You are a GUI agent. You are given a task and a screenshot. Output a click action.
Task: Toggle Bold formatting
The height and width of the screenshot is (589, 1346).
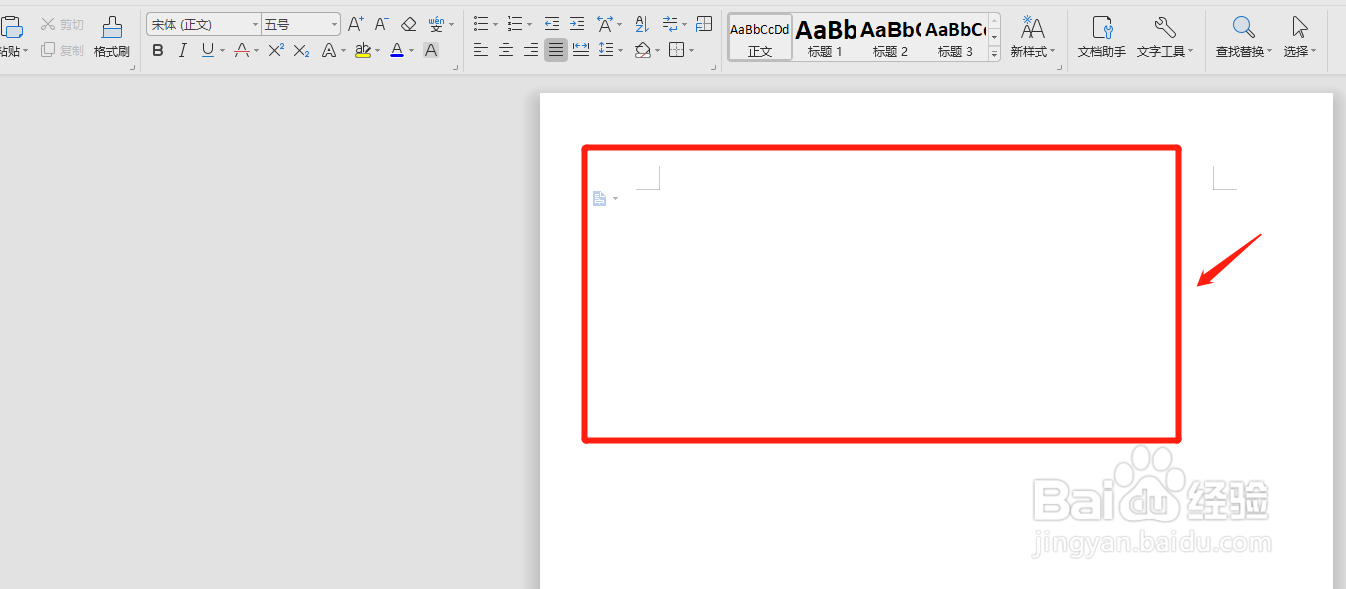(x=158, y=50)
